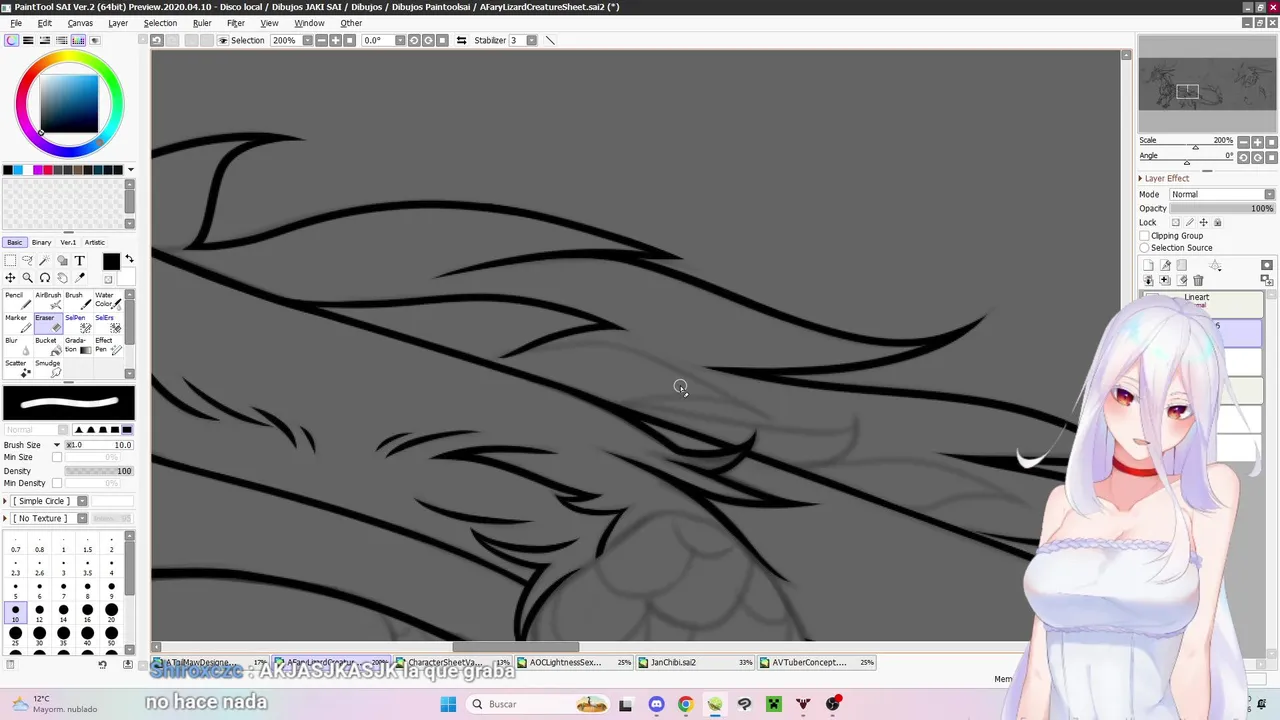Adjust the layer Opacity slider
1280x720 pixels.
[x=1221, y=208]
